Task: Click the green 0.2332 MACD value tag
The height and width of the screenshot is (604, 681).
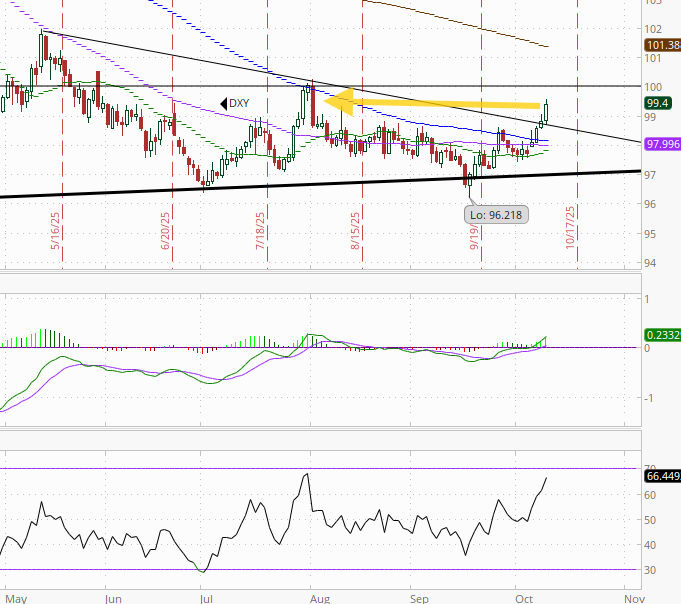Action: [663, 335]
